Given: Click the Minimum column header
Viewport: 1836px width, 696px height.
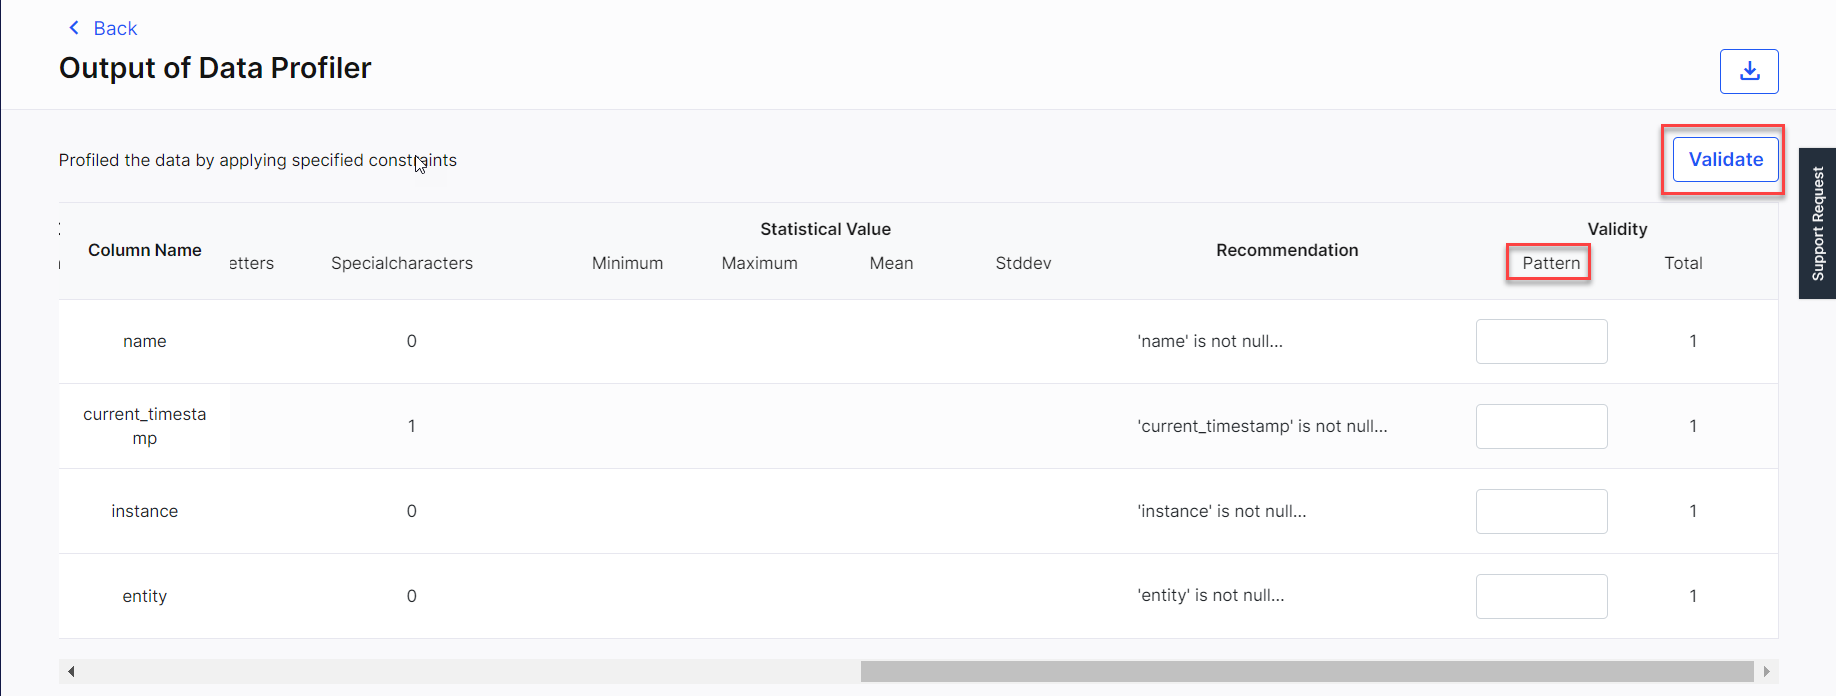Looking at the screenshot, I should tap(627, 263).
